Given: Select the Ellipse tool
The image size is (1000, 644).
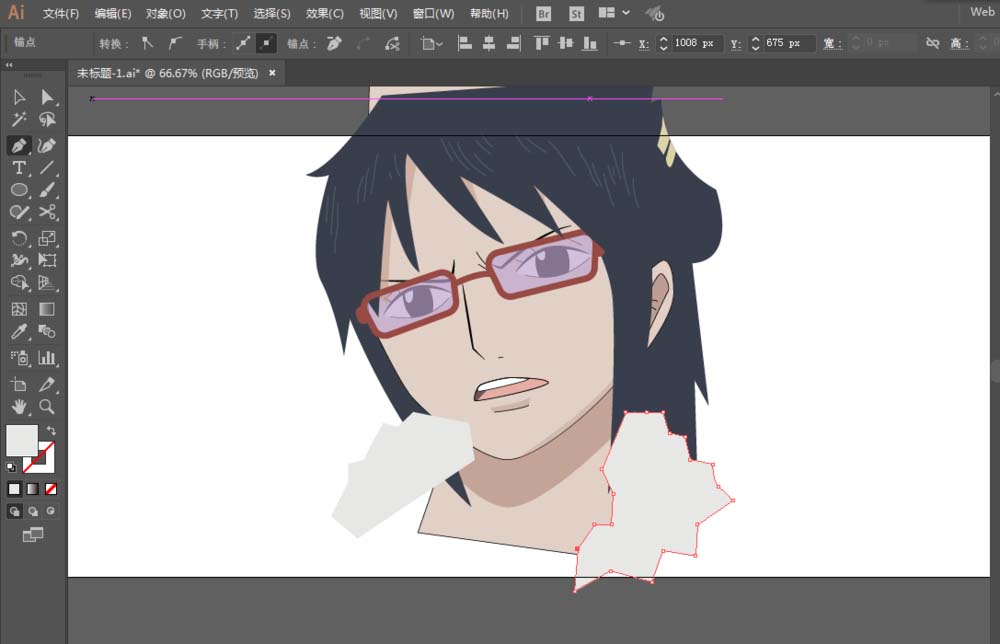Looking at the screenshot, I should (19, 190).
